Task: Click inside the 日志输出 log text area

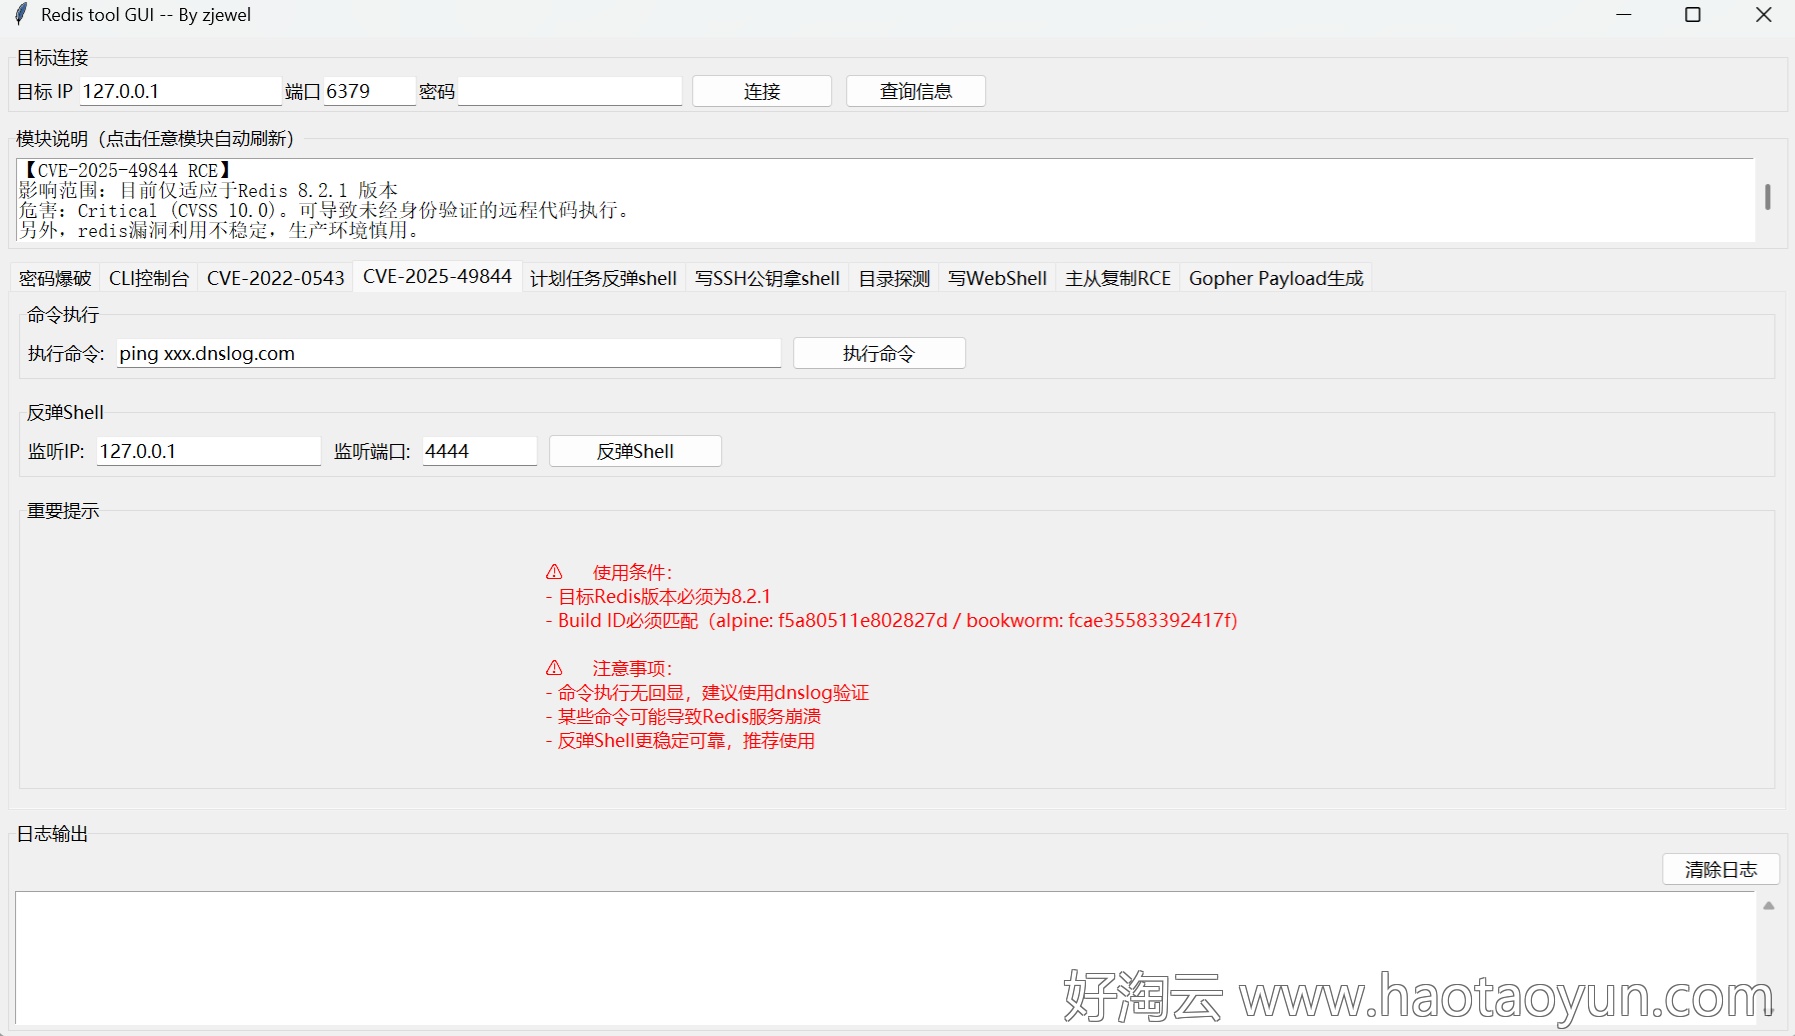Action: coord(885,957)
